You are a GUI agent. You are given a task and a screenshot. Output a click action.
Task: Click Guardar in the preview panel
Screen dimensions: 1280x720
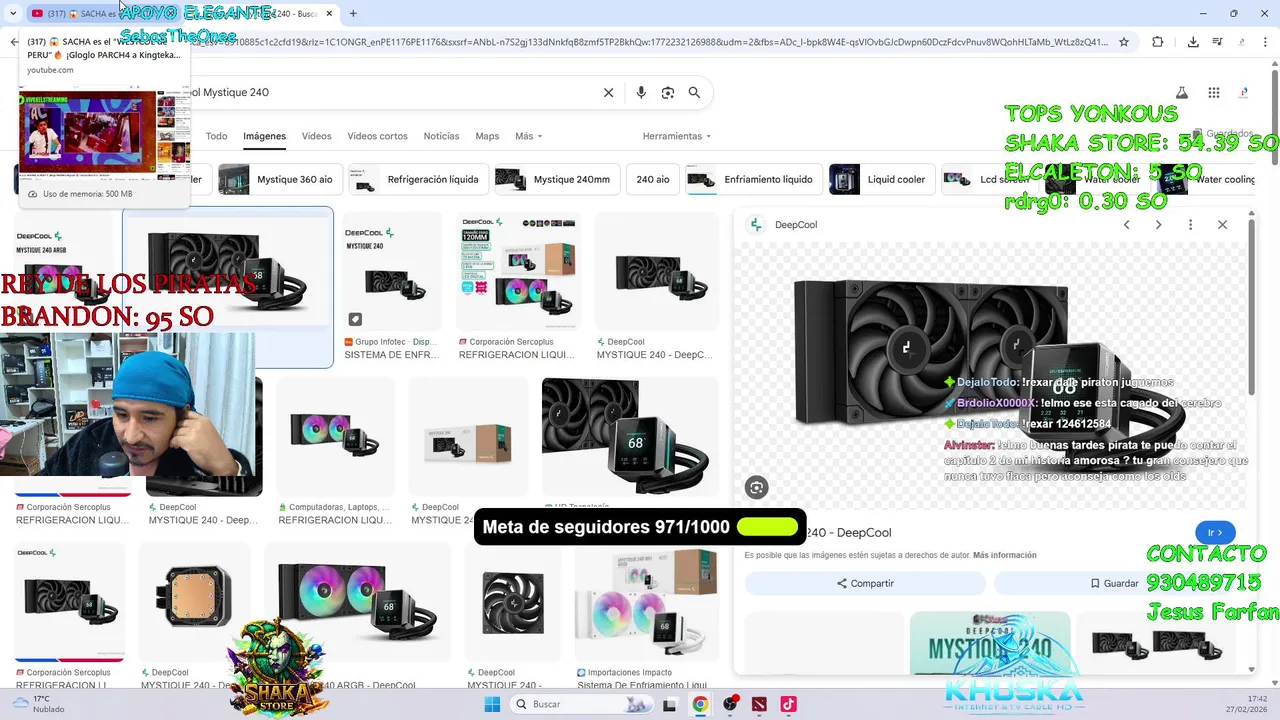1114,583
